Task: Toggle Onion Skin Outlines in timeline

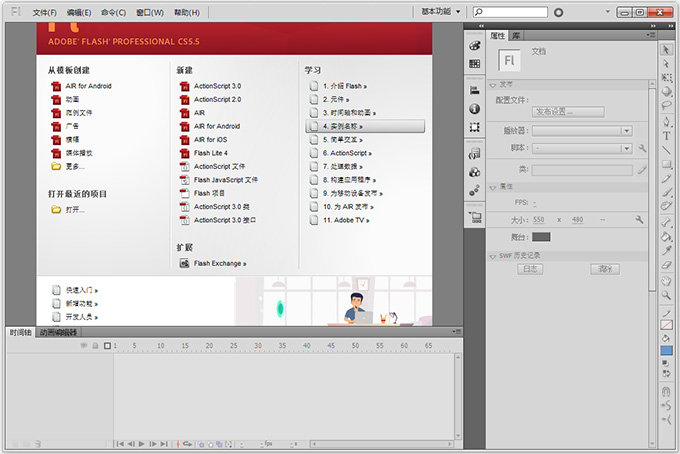Action: pos(210,444)
